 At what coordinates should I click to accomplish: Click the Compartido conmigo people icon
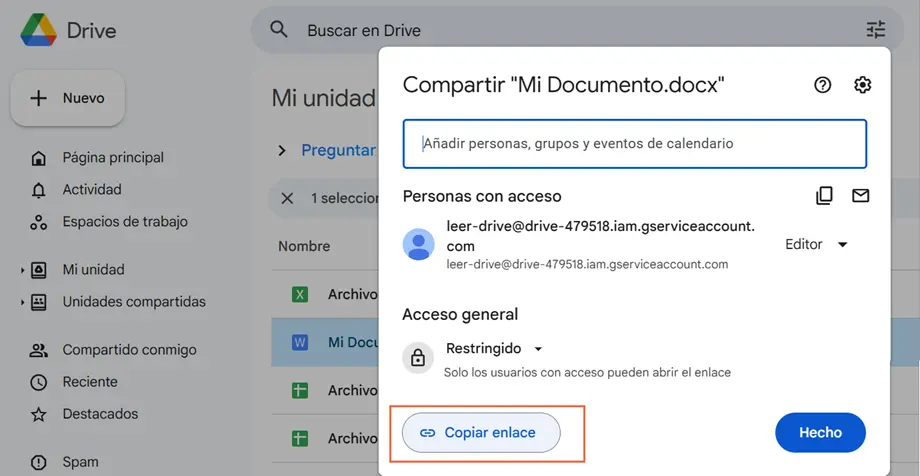pyautogui.click(x=38, y=350)
